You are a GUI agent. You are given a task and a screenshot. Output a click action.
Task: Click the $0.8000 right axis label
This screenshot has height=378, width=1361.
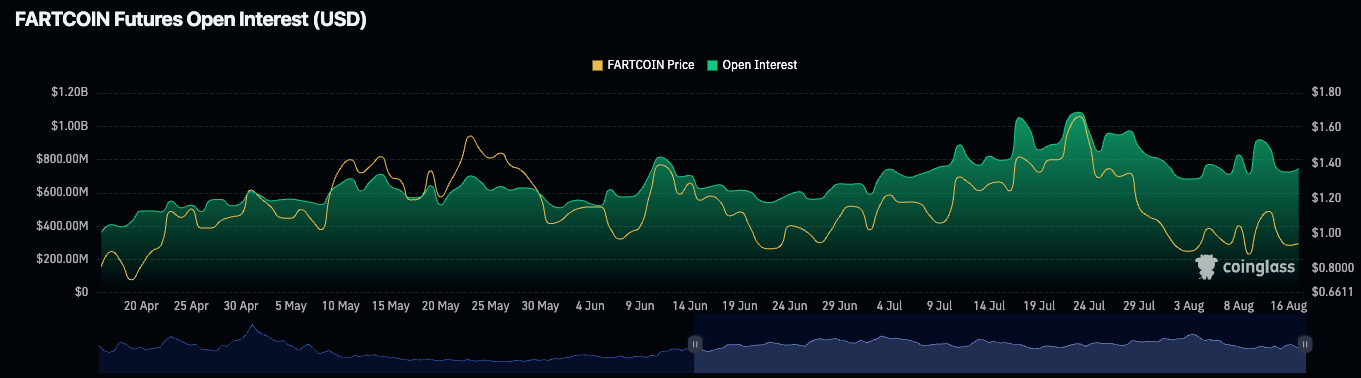tap(1332, 268)
